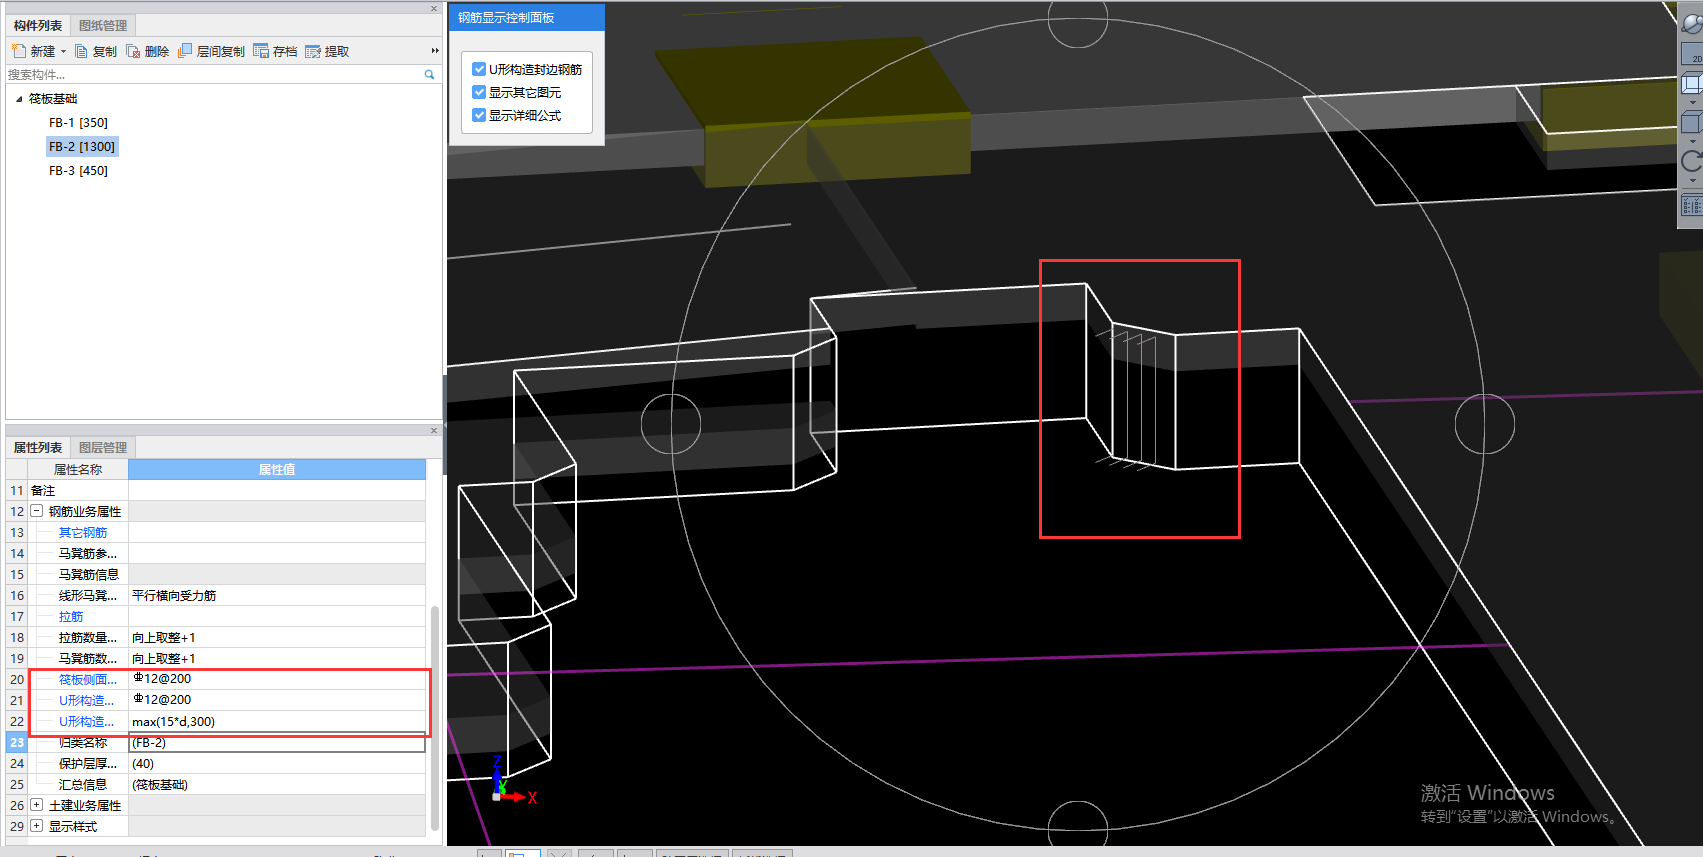Switch to the 图纸管理 tab
This screenshot has height=857, width=1703.
click(x=103, y=25)
